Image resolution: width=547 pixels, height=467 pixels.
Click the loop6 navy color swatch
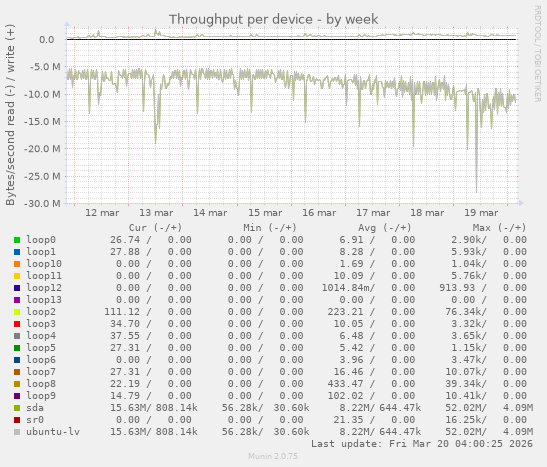[x=17, y=360]
